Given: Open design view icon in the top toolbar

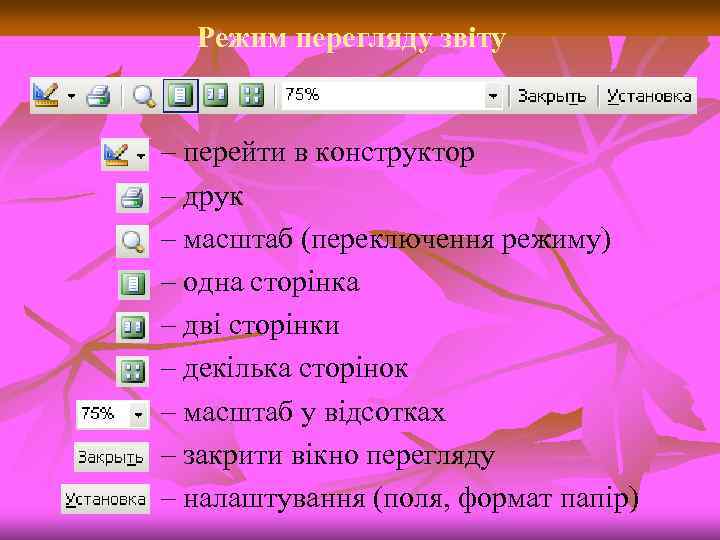Looking at the screenshot, I should click(x=46, y=96).
